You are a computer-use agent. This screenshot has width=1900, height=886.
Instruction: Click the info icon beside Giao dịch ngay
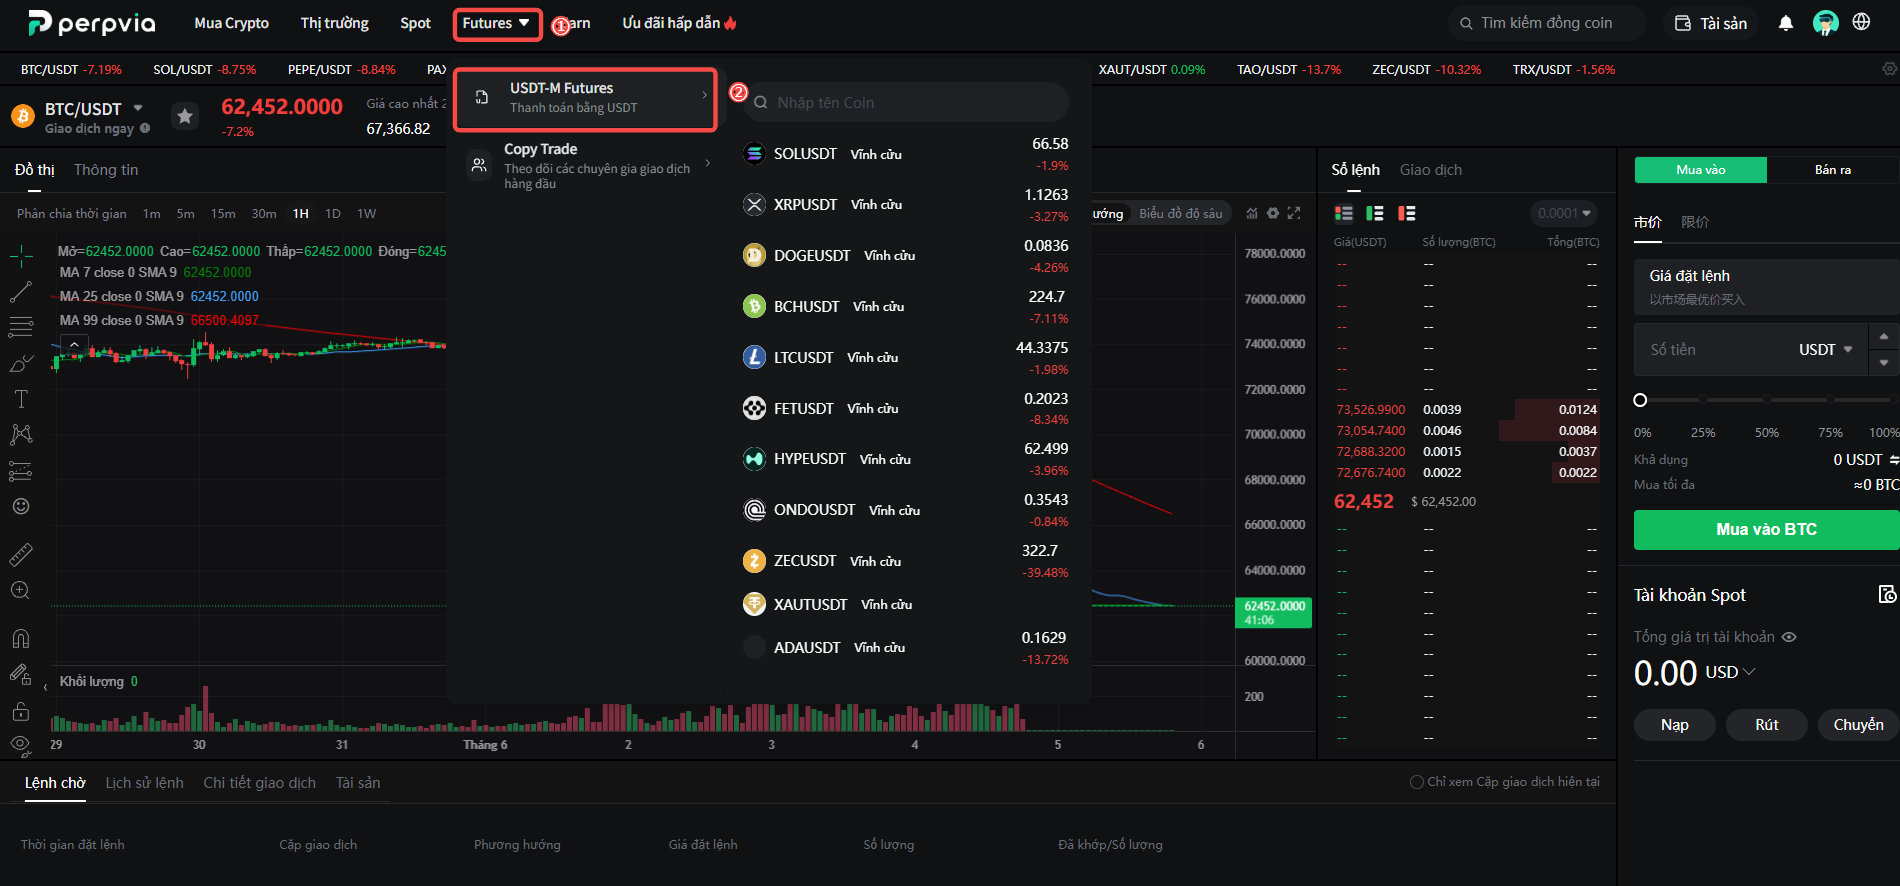point(145,128)
